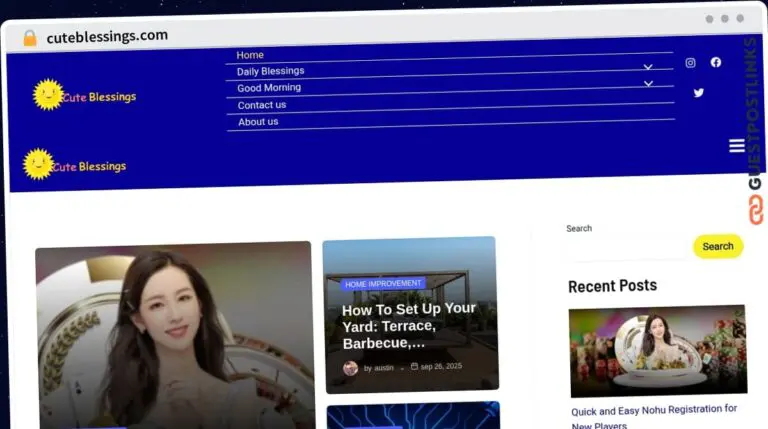Go to the Home menu item
The height and width of the screenshot is (429, 768).
coord(250,55)
